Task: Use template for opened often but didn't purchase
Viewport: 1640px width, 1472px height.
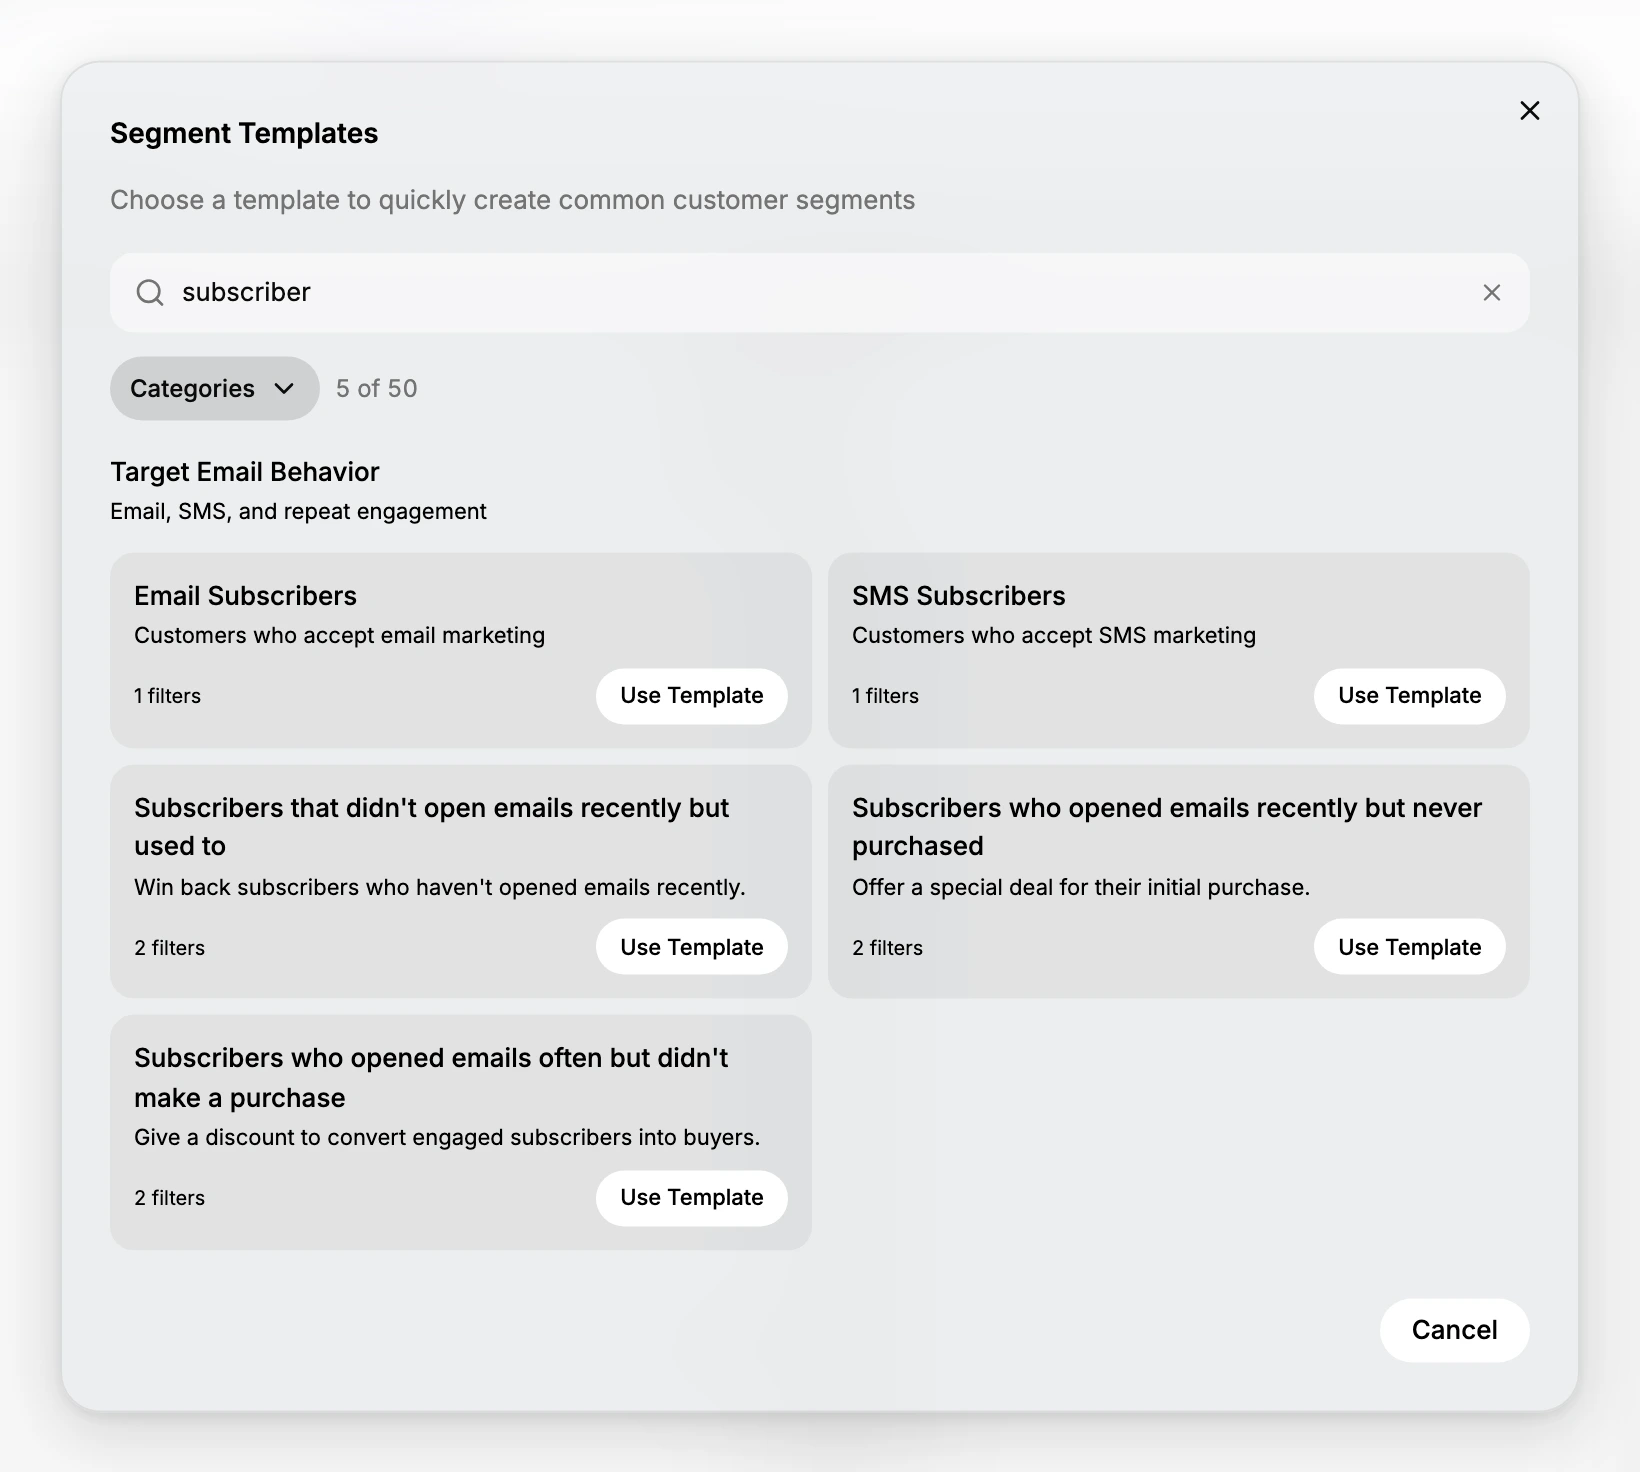Action: (x=691, y=1198)
